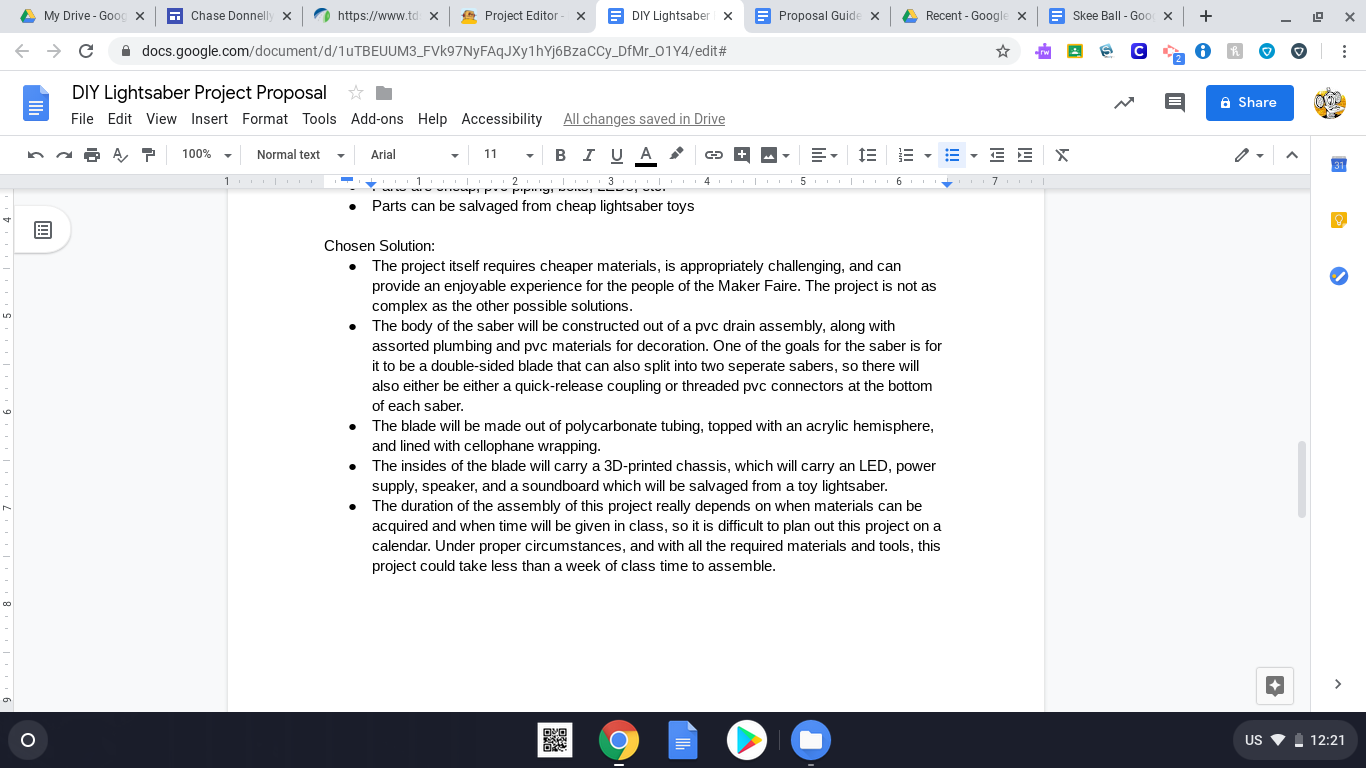
Task: Expand the image insert options arrow
Action: [x=787, y=155]
